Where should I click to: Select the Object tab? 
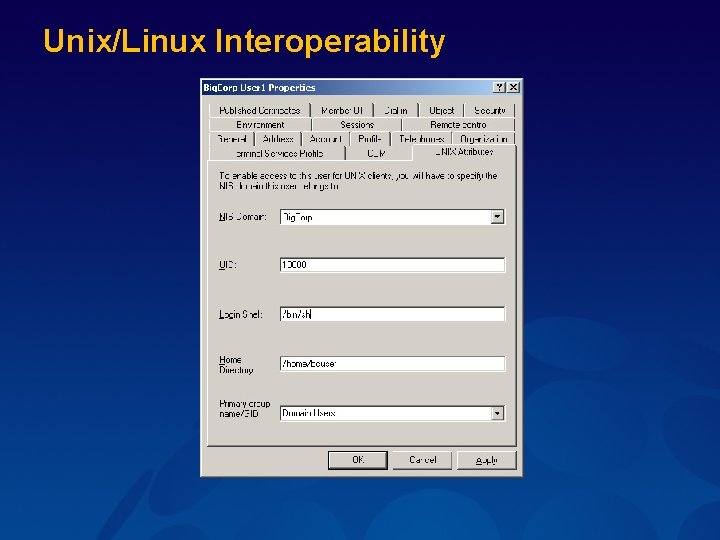click(x=441, y=111)
